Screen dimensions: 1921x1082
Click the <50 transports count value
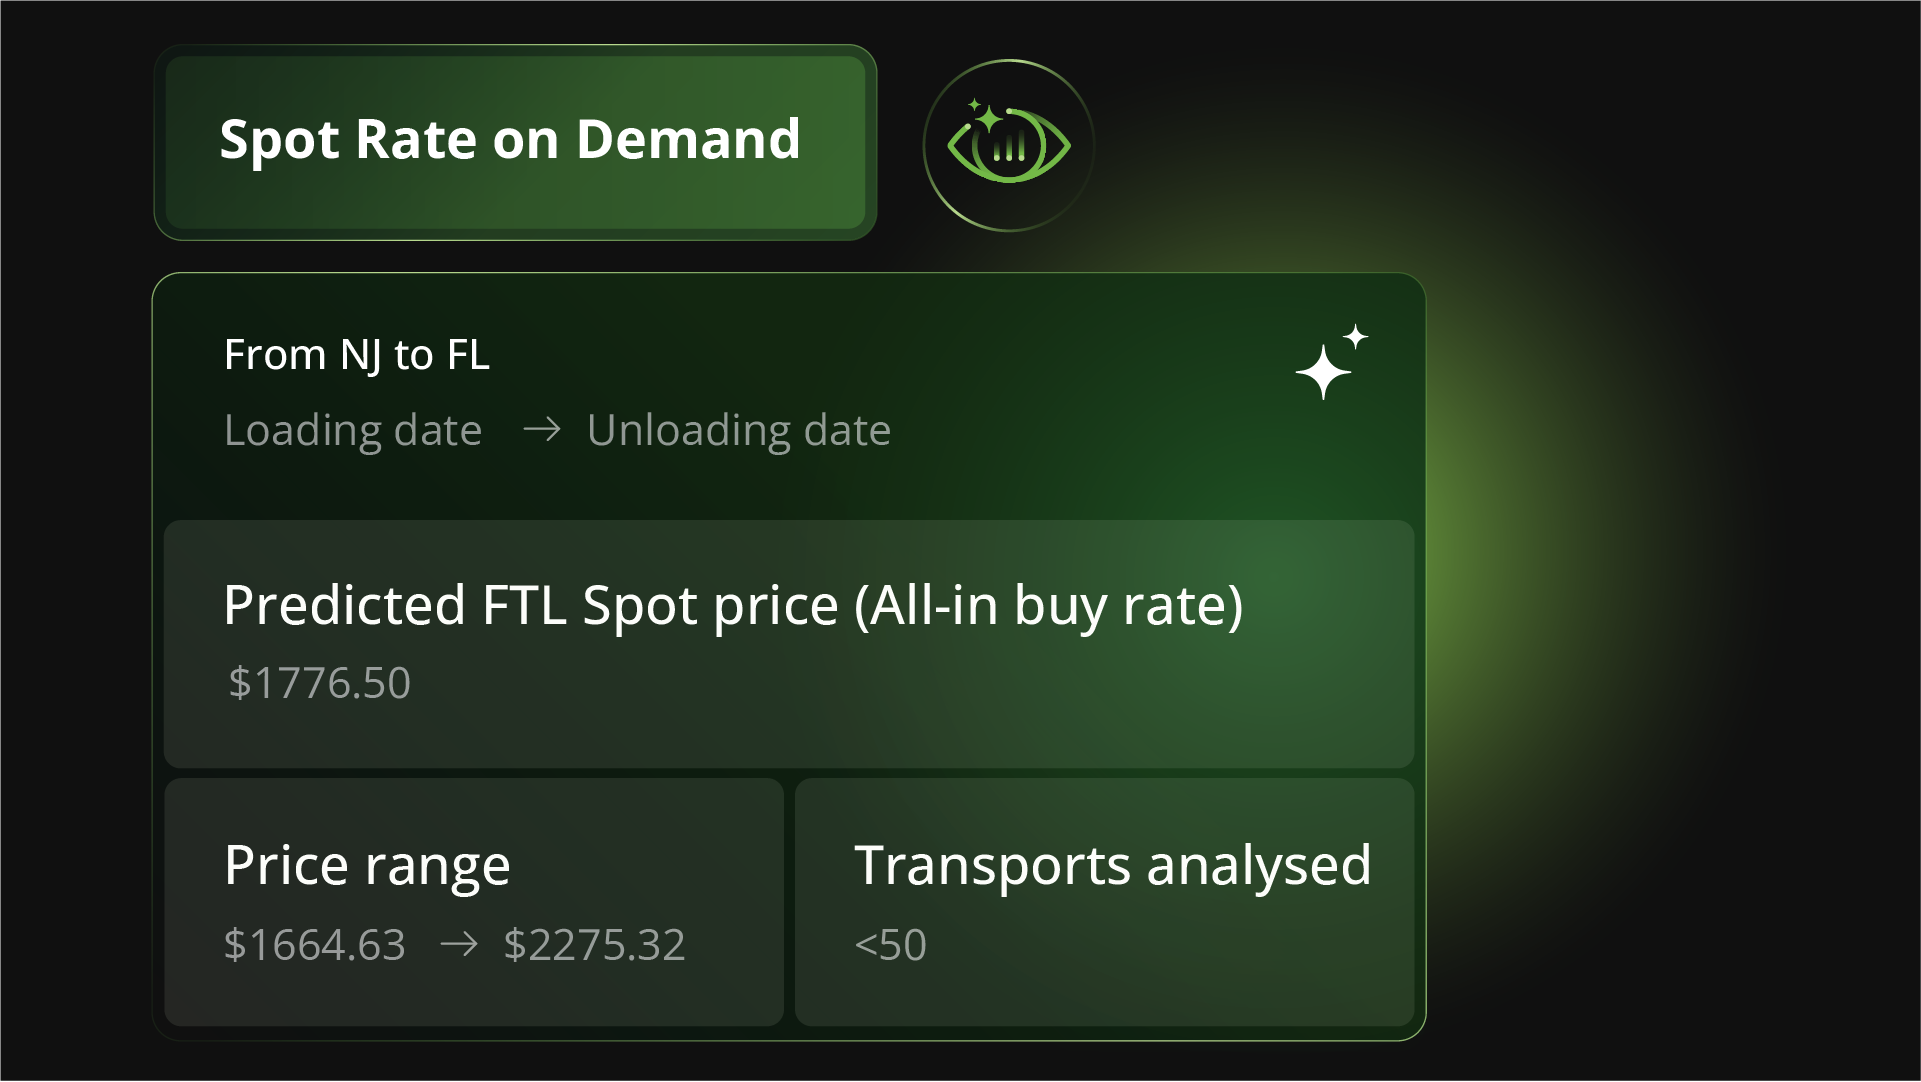coord(890,944)
